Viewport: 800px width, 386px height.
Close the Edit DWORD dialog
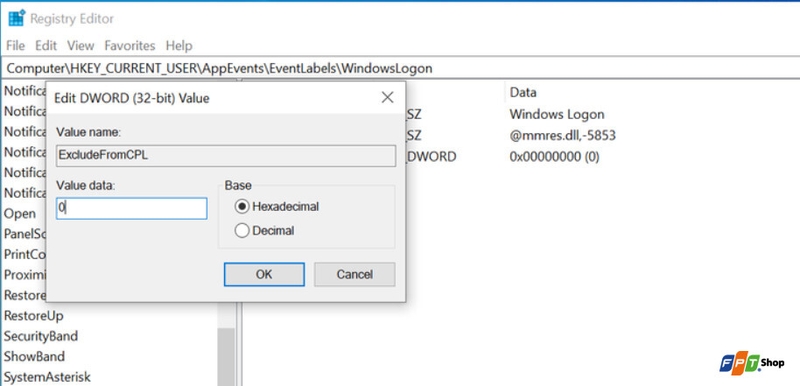coord(387,97)
